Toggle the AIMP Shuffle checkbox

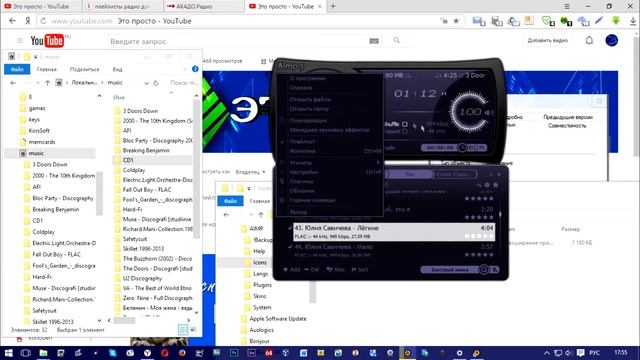click(404, 124)
